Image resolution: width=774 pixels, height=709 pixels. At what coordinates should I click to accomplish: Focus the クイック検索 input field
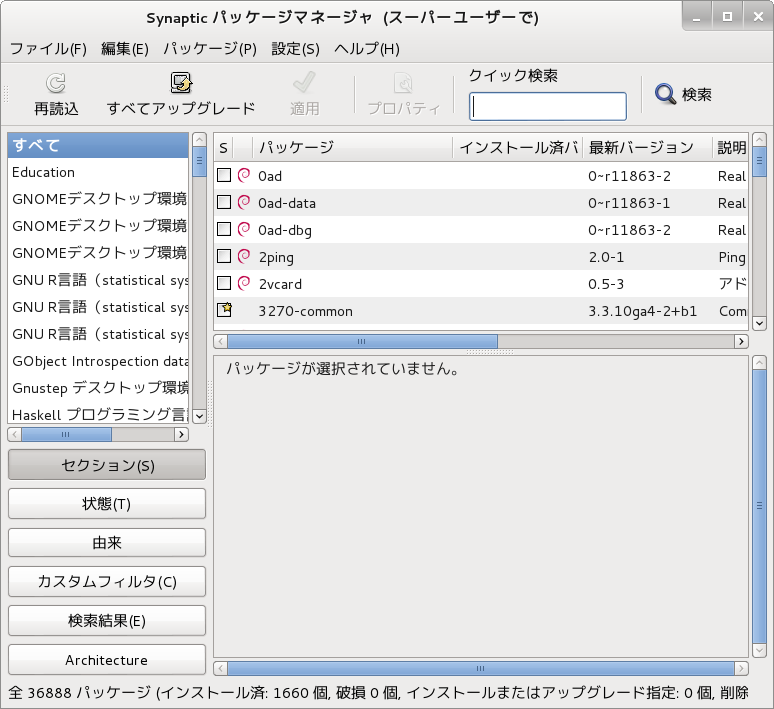(548, 107)
